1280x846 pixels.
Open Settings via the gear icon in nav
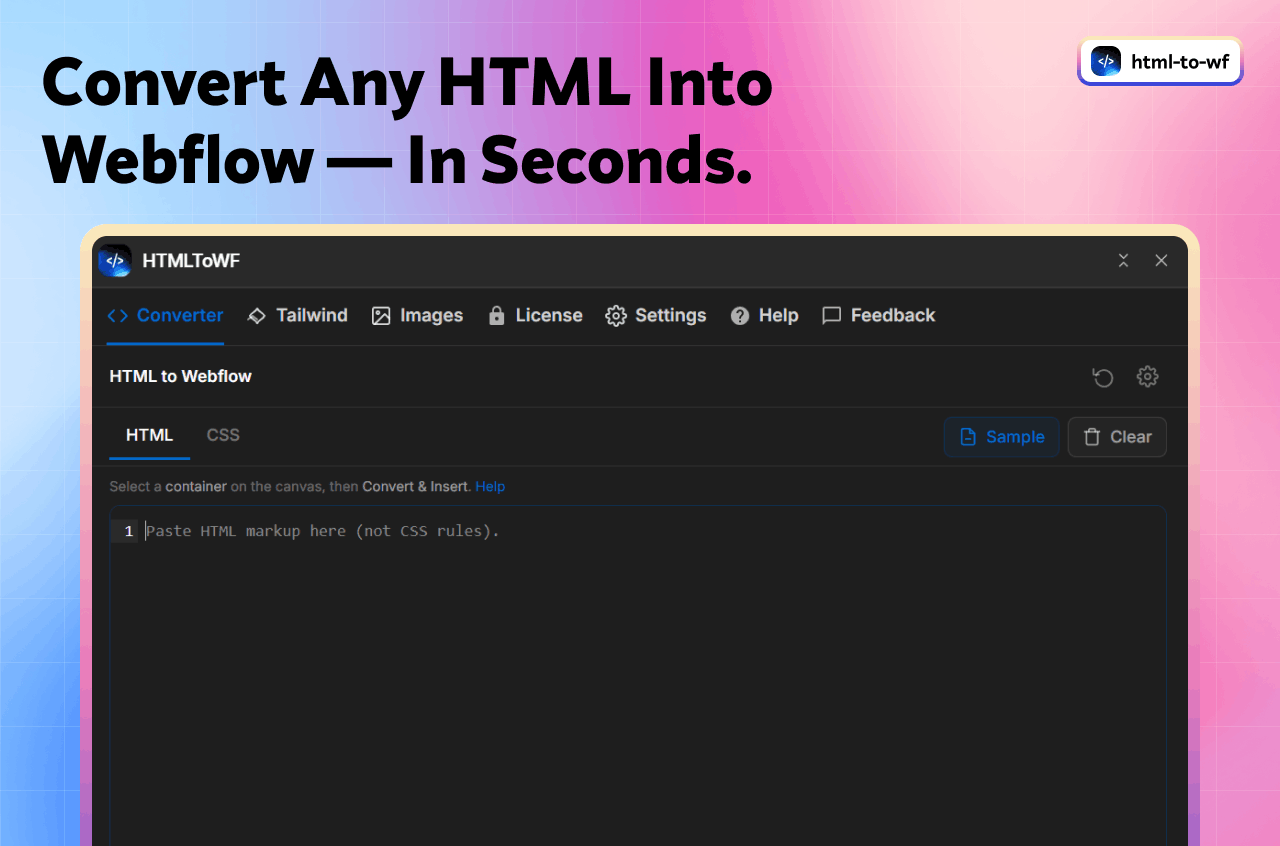617,315
